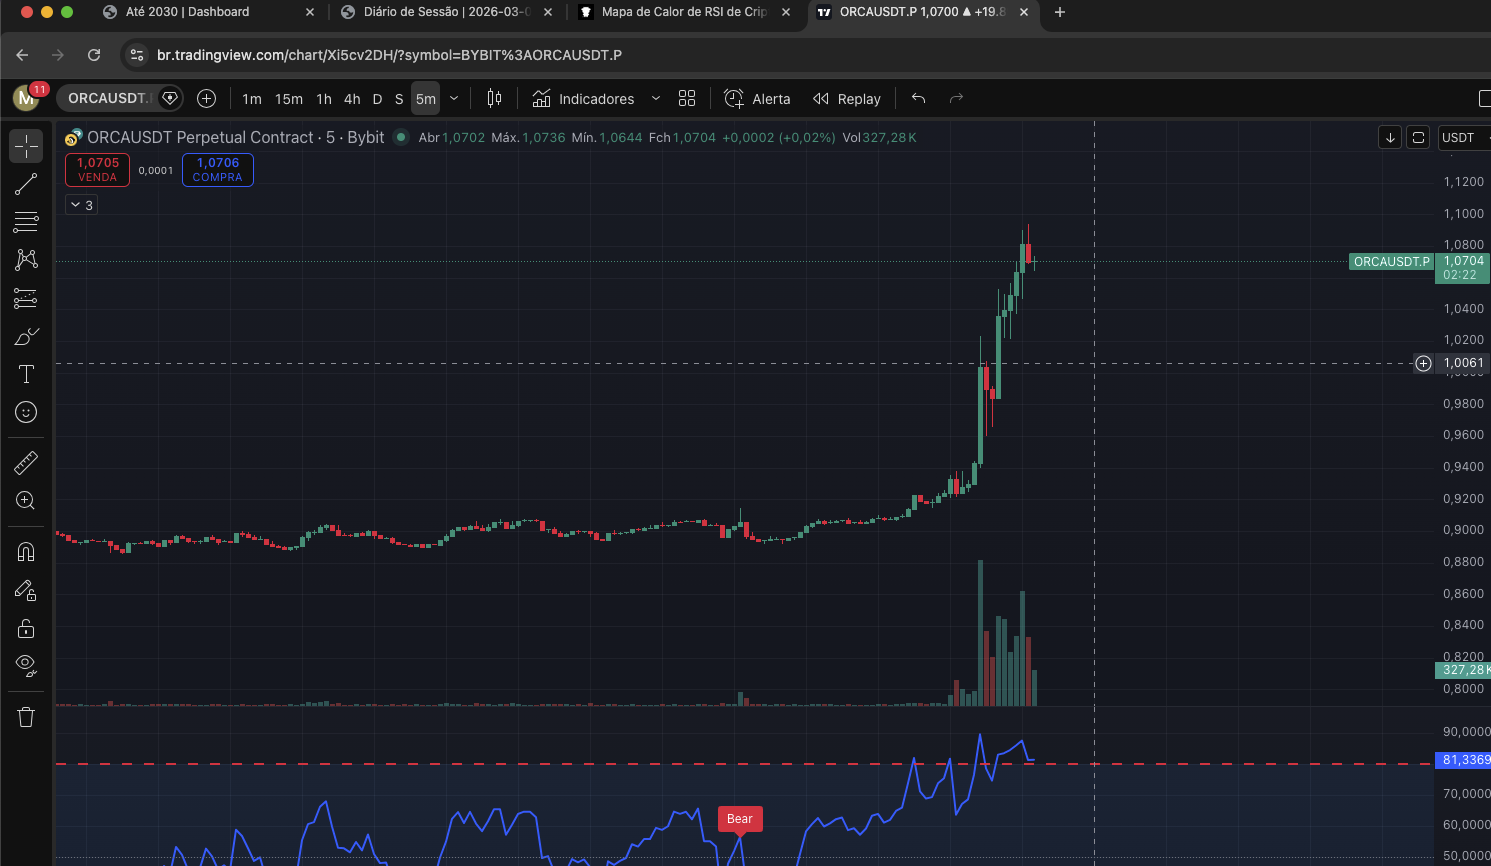Expand the timeframe interval dropdown arrow
This screenshot has height=866, width=1491.
454,98
